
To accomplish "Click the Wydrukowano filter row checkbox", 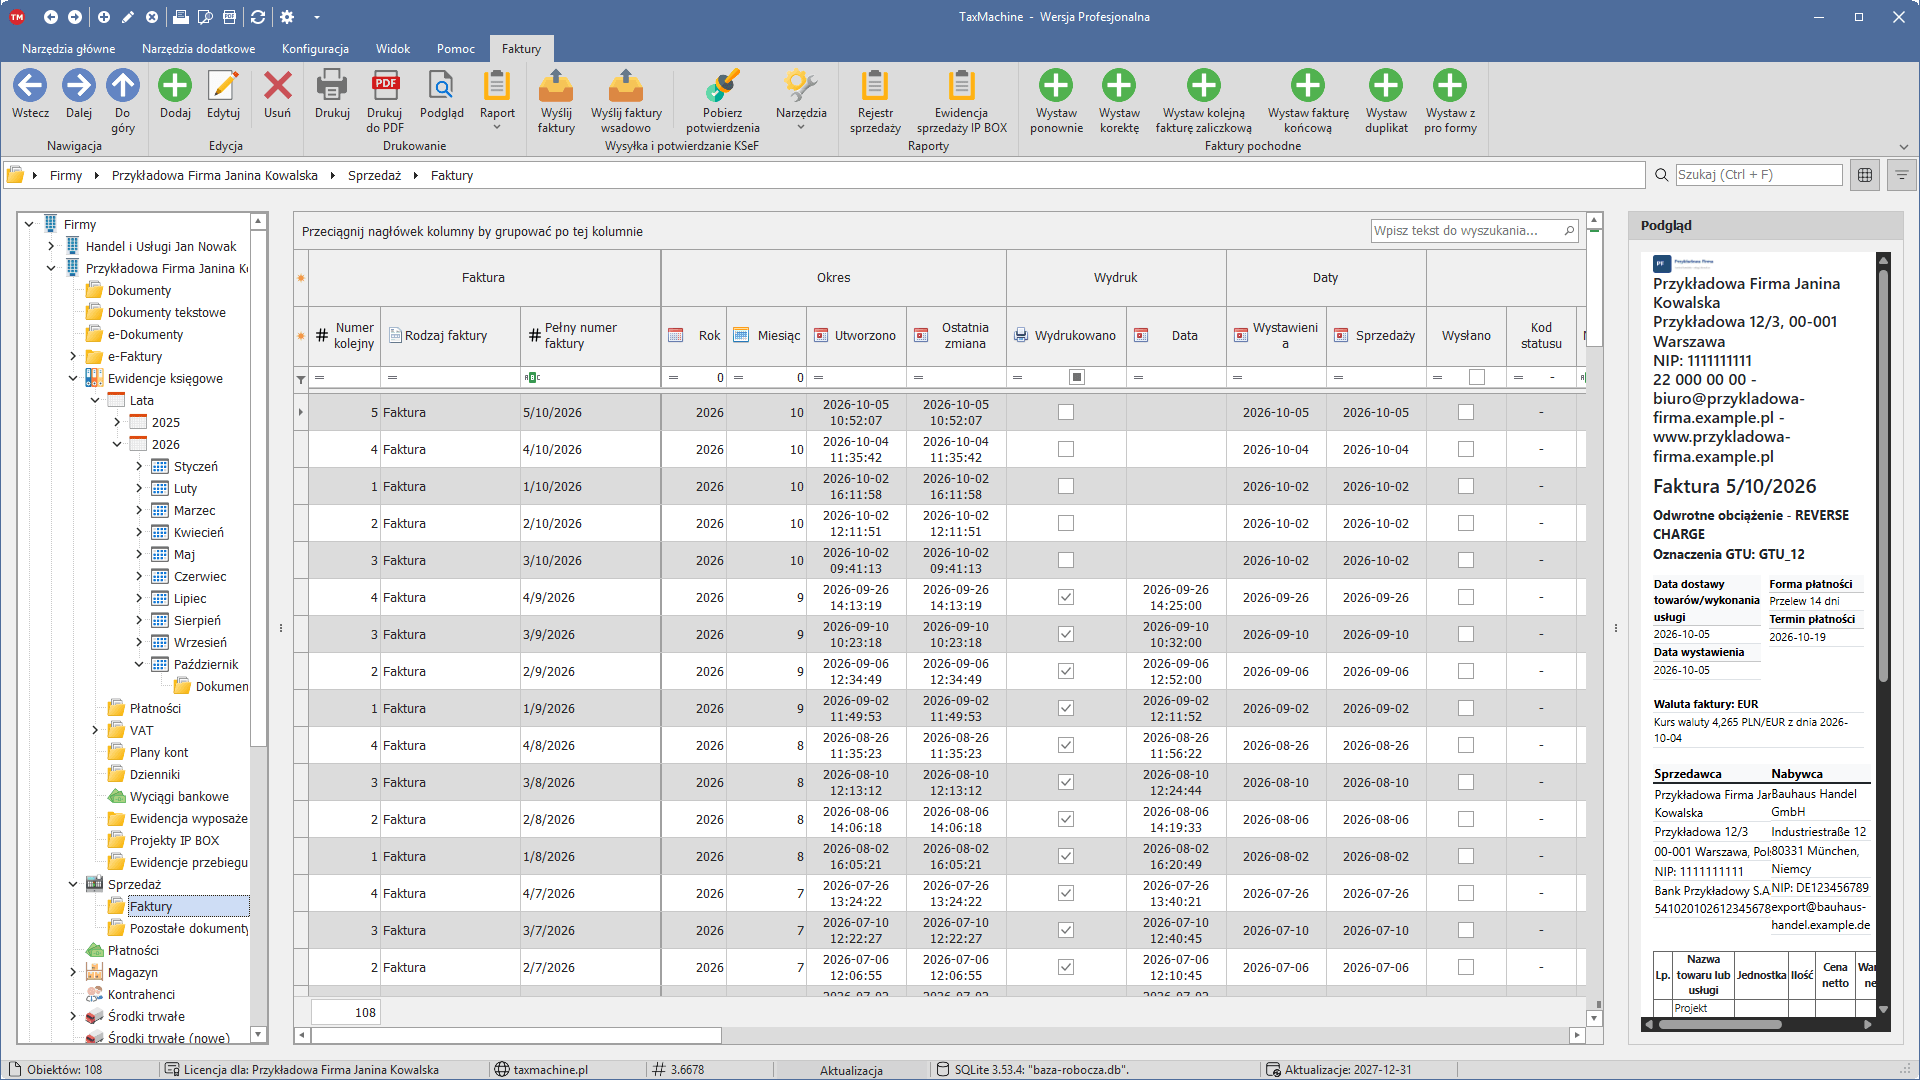I will click(x=1076, y=377).
